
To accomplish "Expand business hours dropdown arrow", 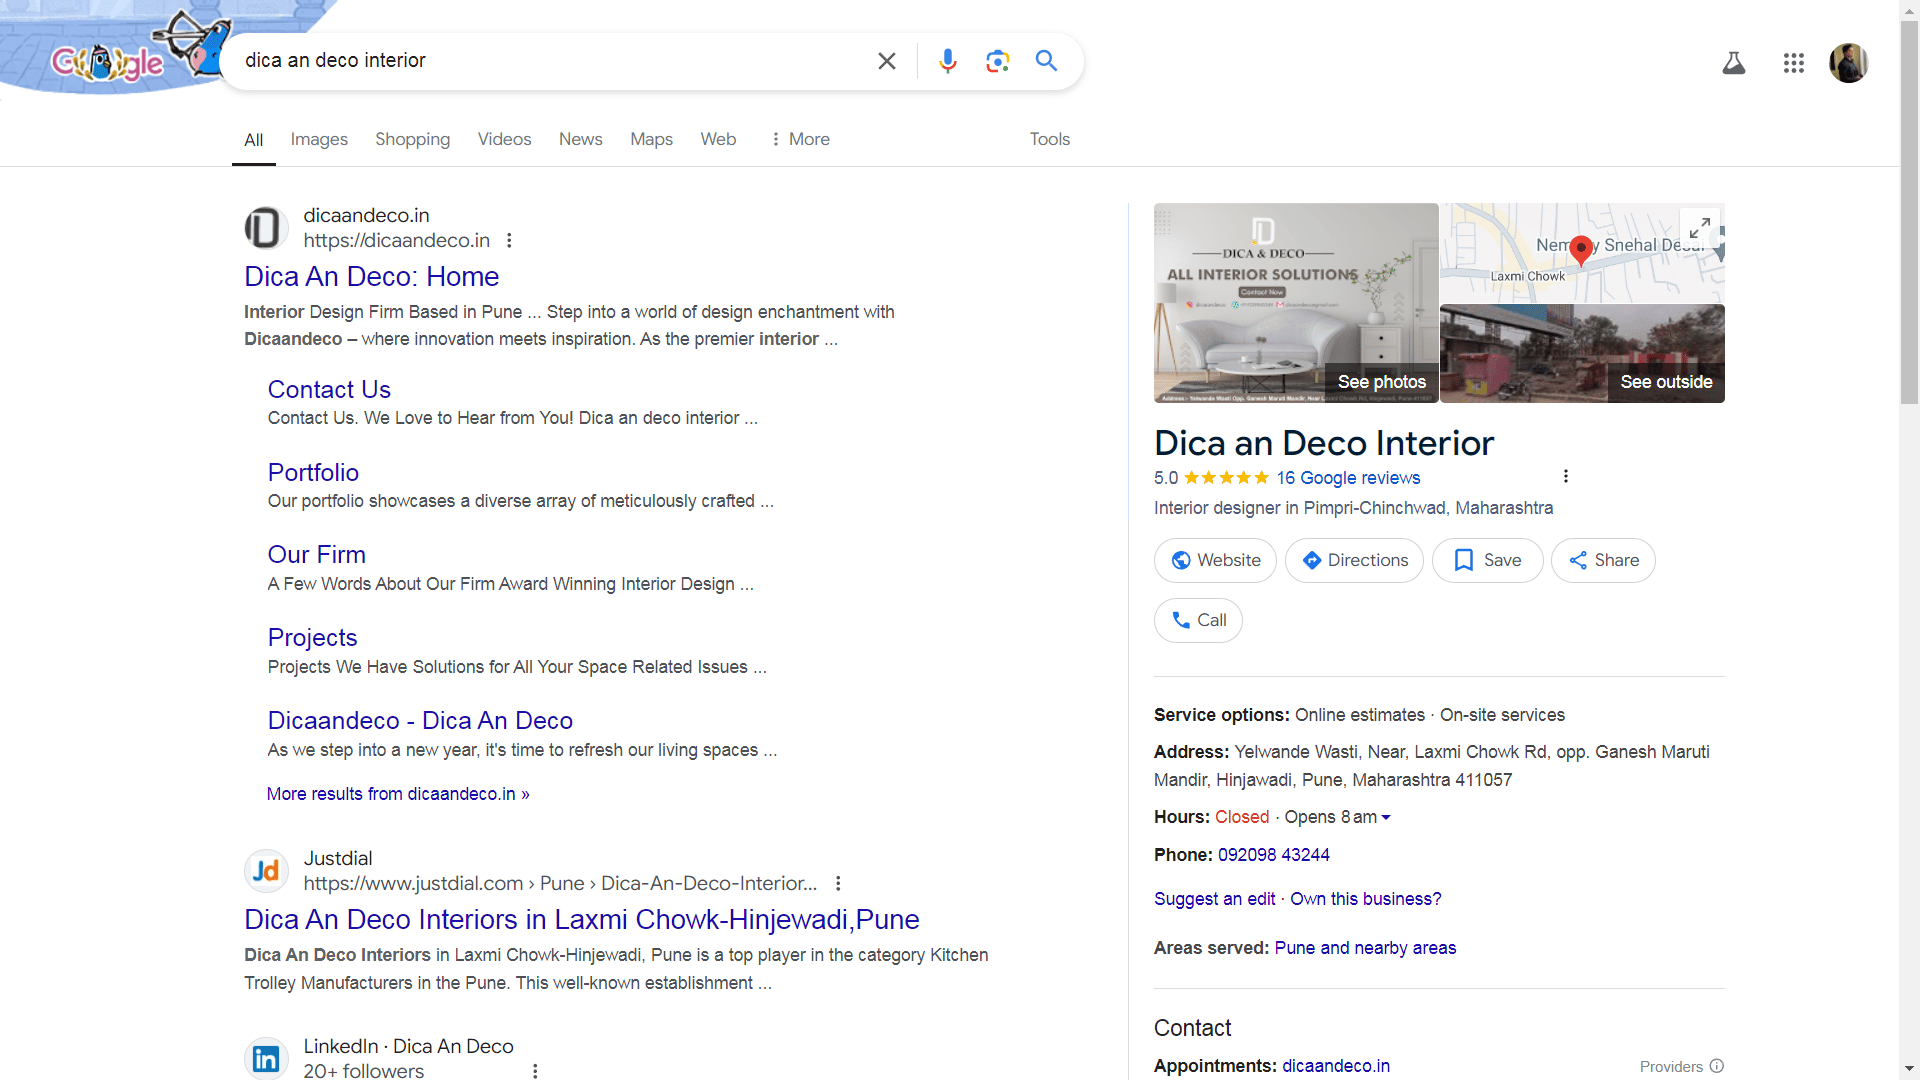I will point(1386,818).
